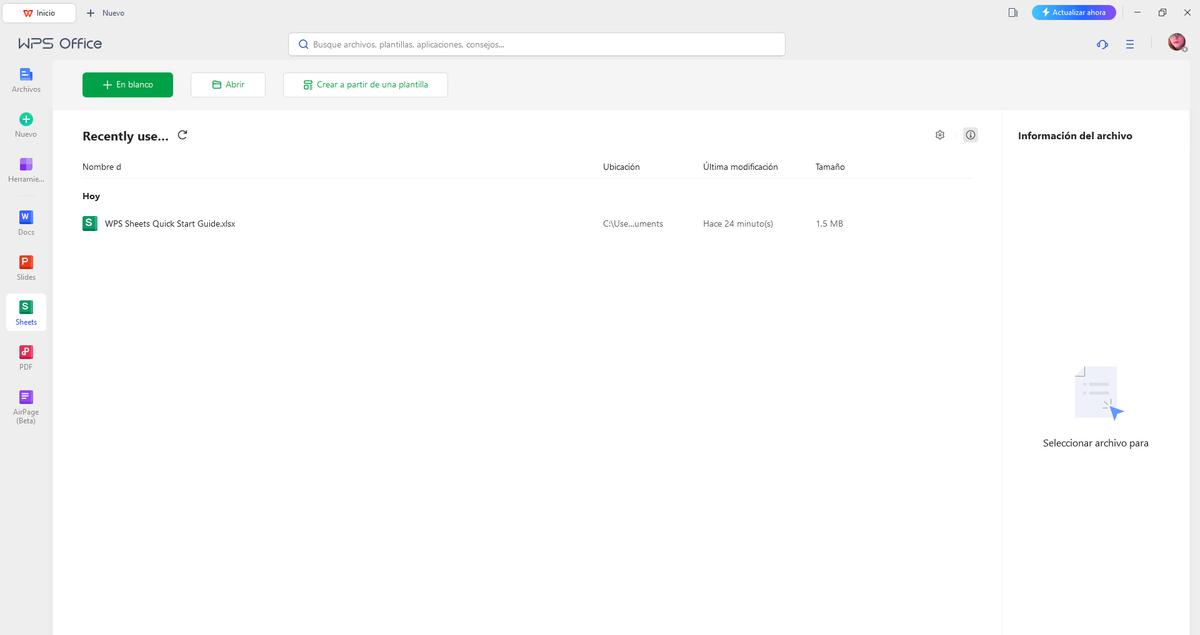
Task: Click the Nuevo green plus sidebar icon
Action: 26,124
